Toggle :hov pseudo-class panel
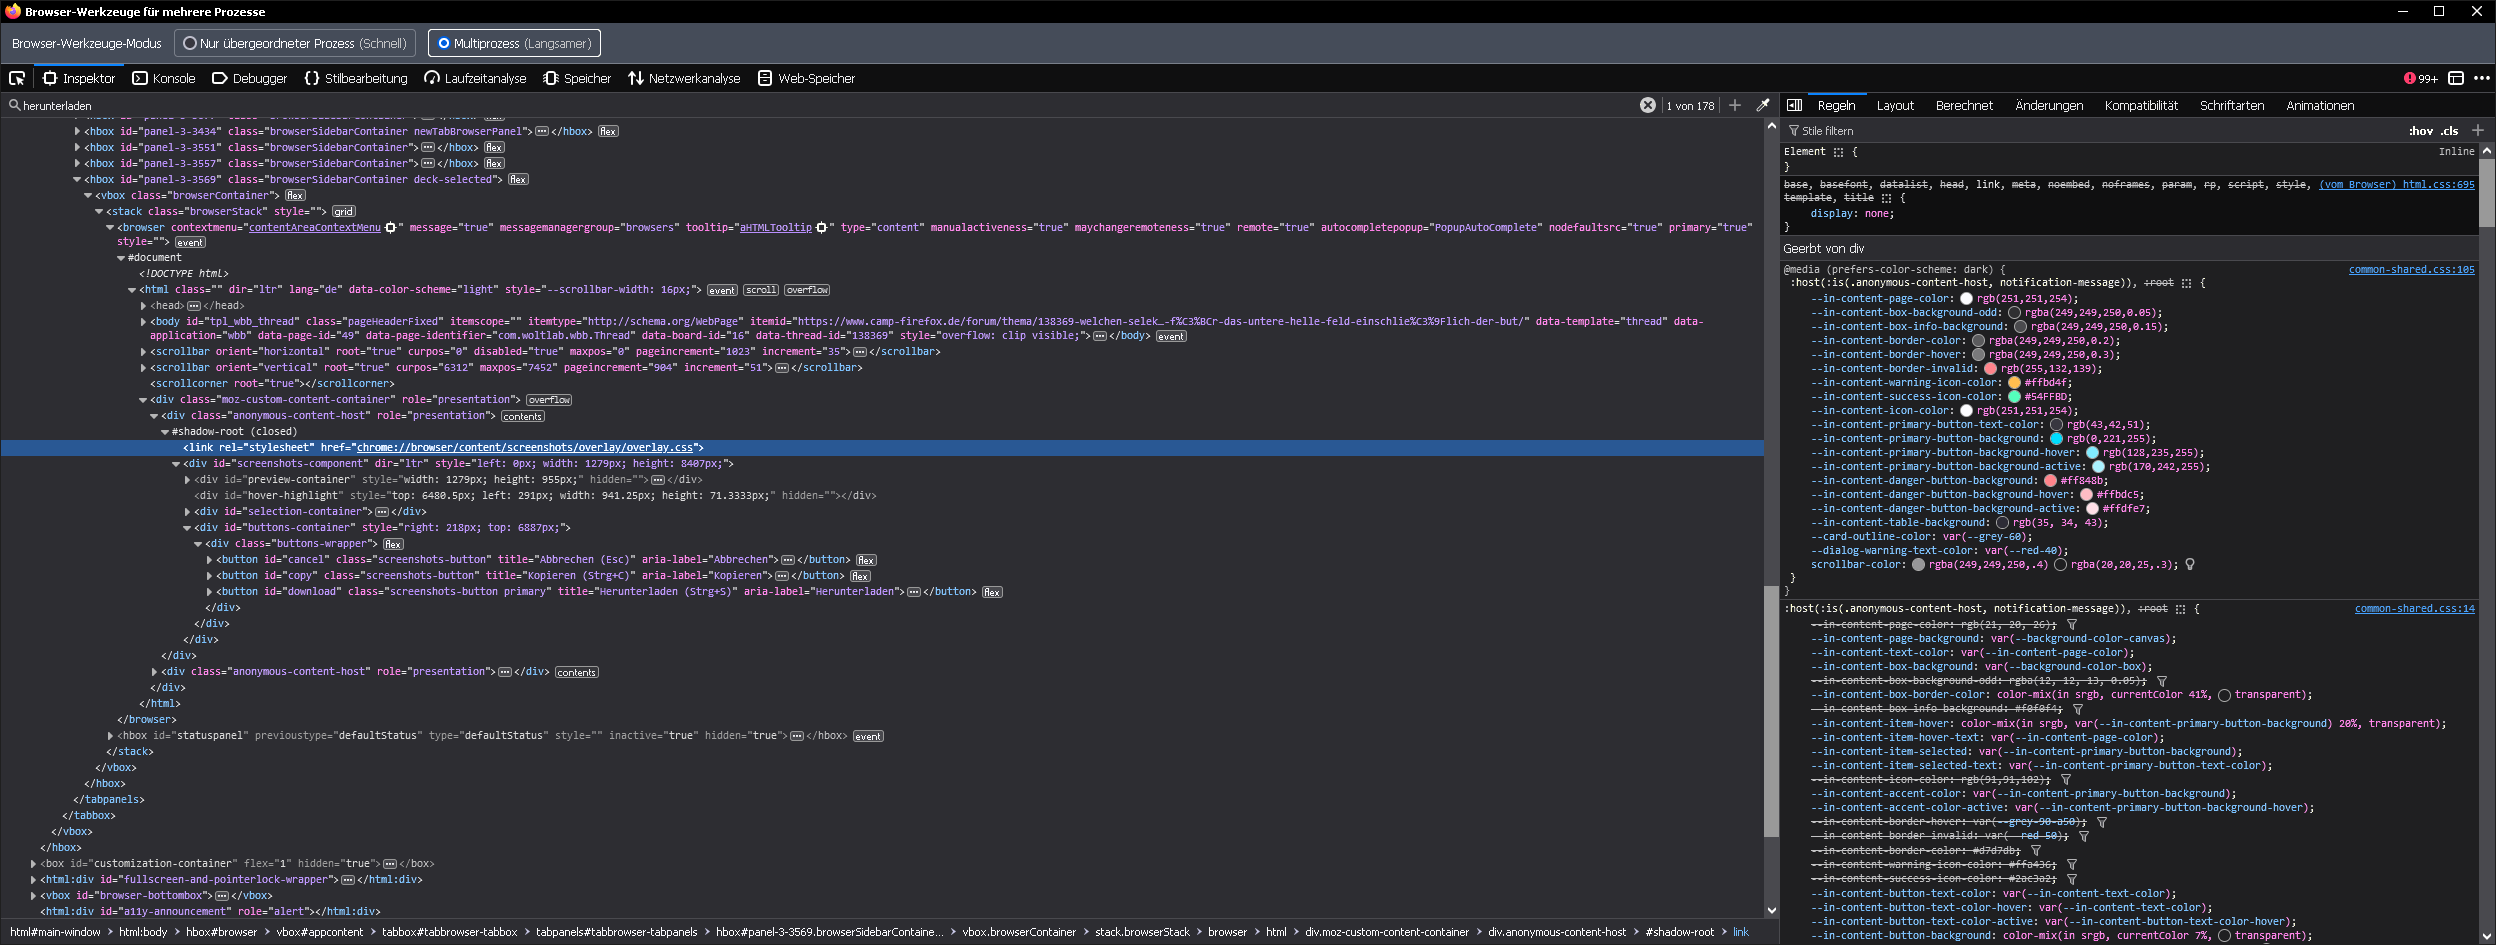 pos(2420,131)
